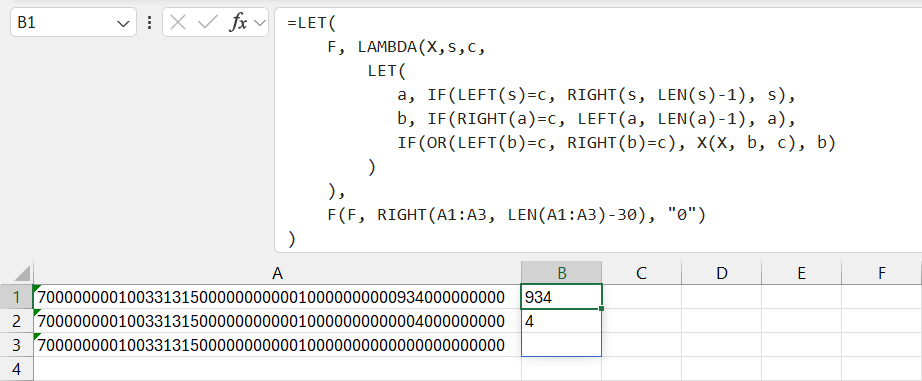Select column F header

tap(881, 273)
